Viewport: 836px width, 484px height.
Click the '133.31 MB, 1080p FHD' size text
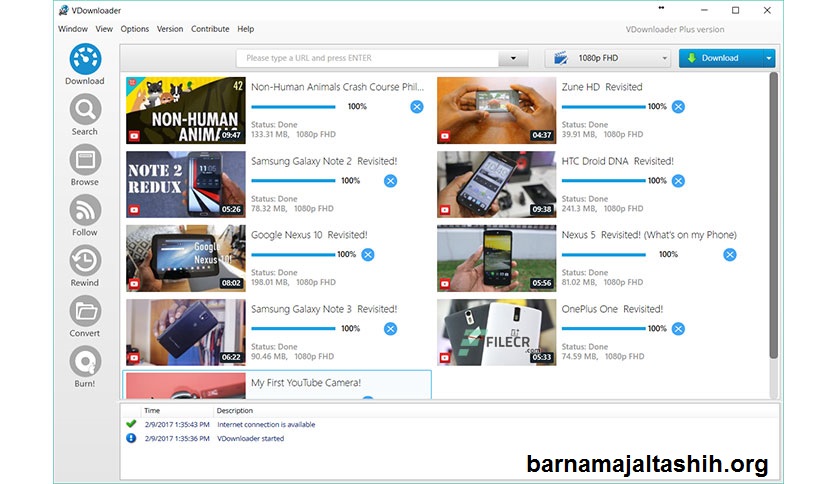293,134
